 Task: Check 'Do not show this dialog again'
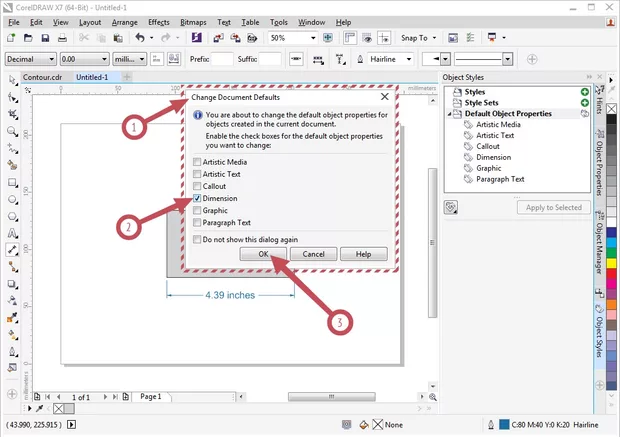pyautogui.click(x=197, y=240)
